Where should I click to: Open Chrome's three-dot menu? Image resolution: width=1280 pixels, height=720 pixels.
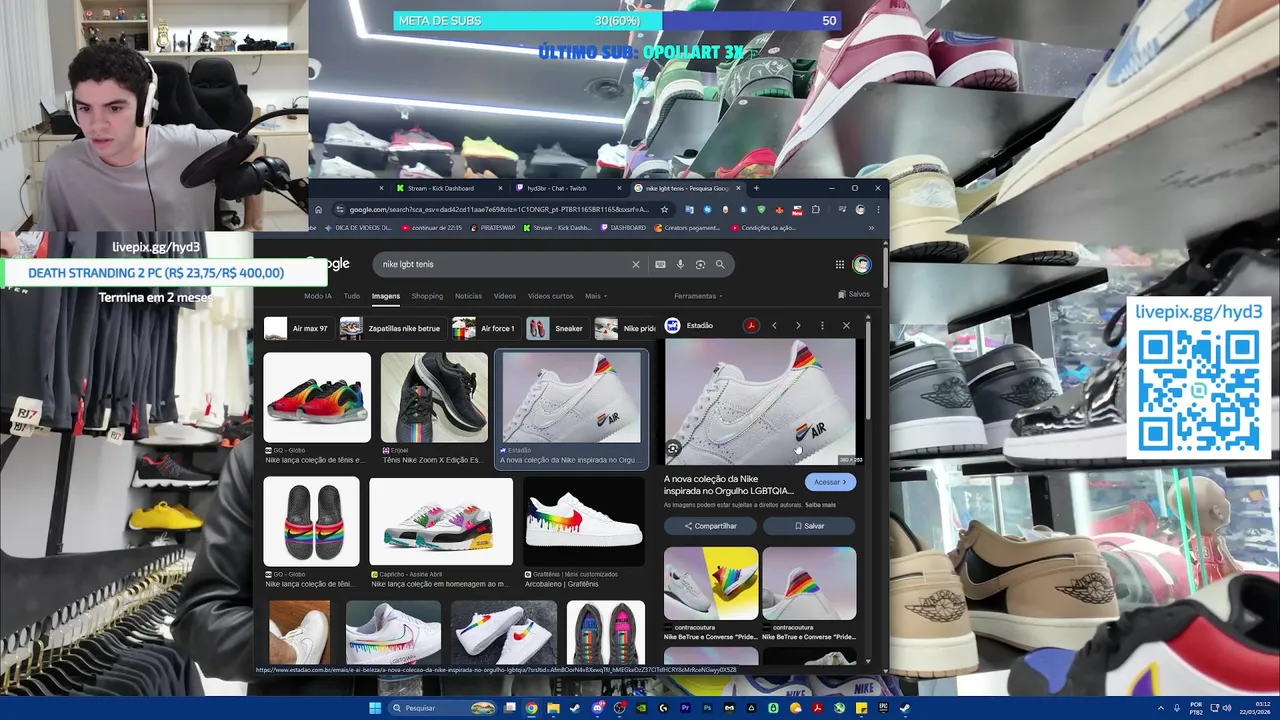pyautogui.click(x=877, y=209)
